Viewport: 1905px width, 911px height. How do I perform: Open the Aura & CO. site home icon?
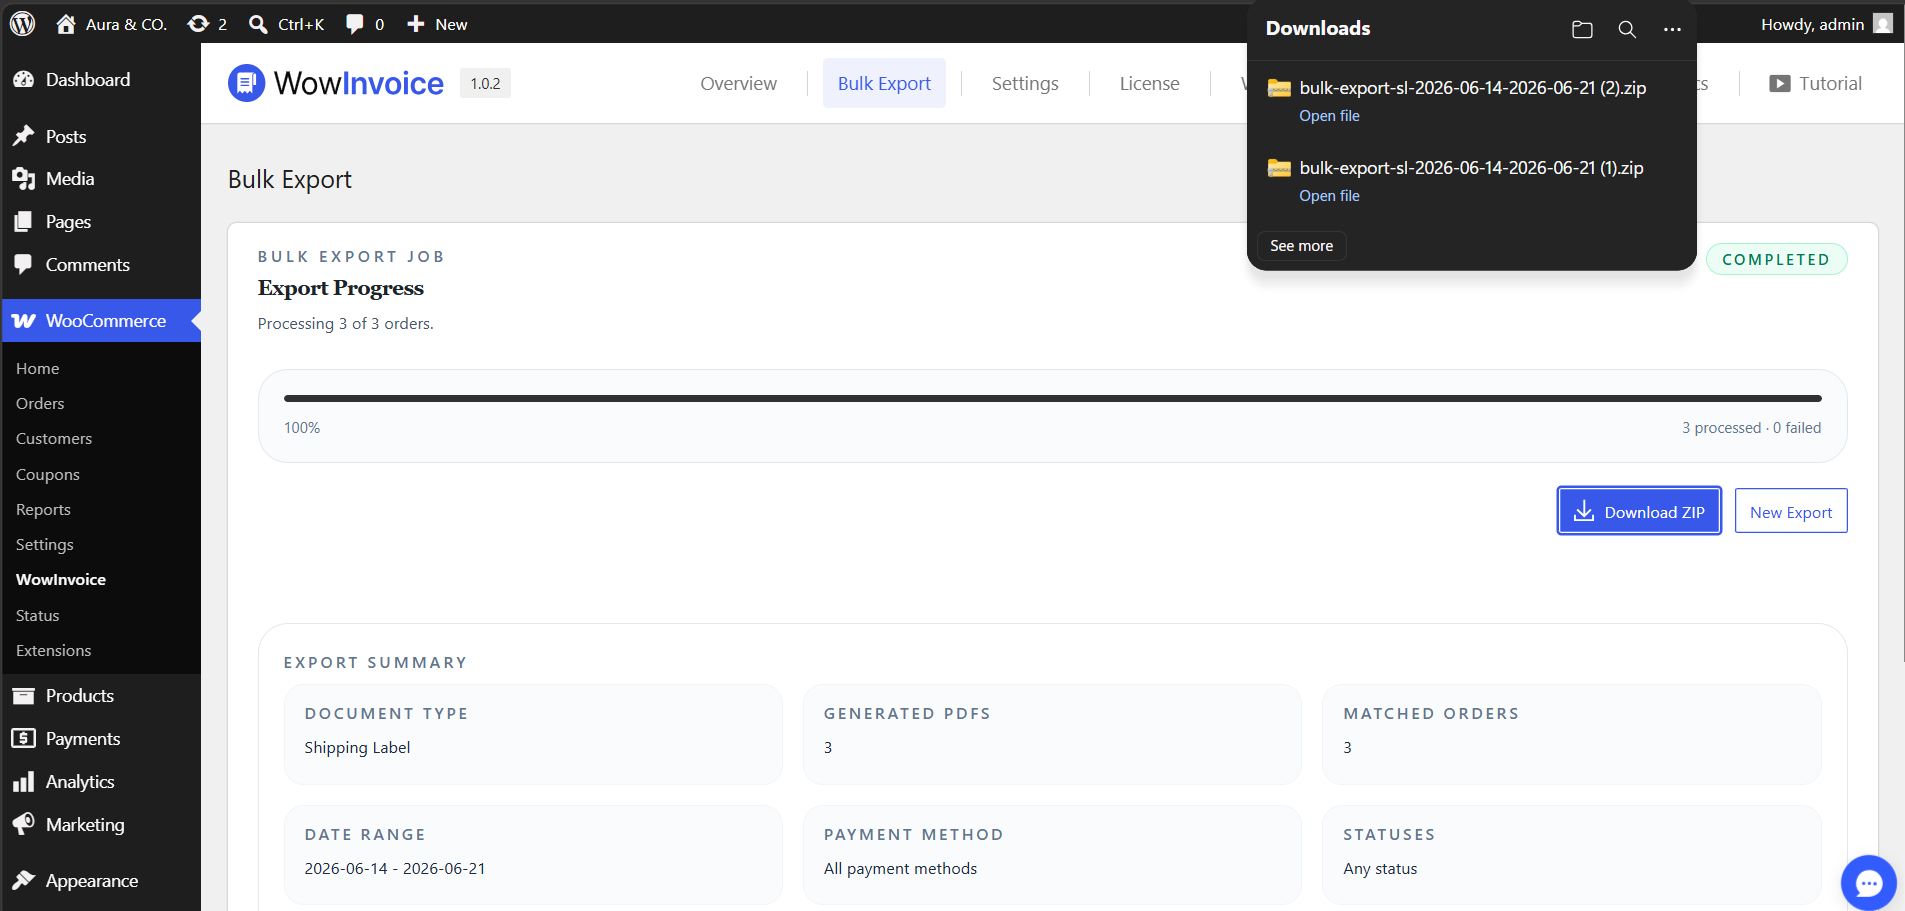coord(66,24)
